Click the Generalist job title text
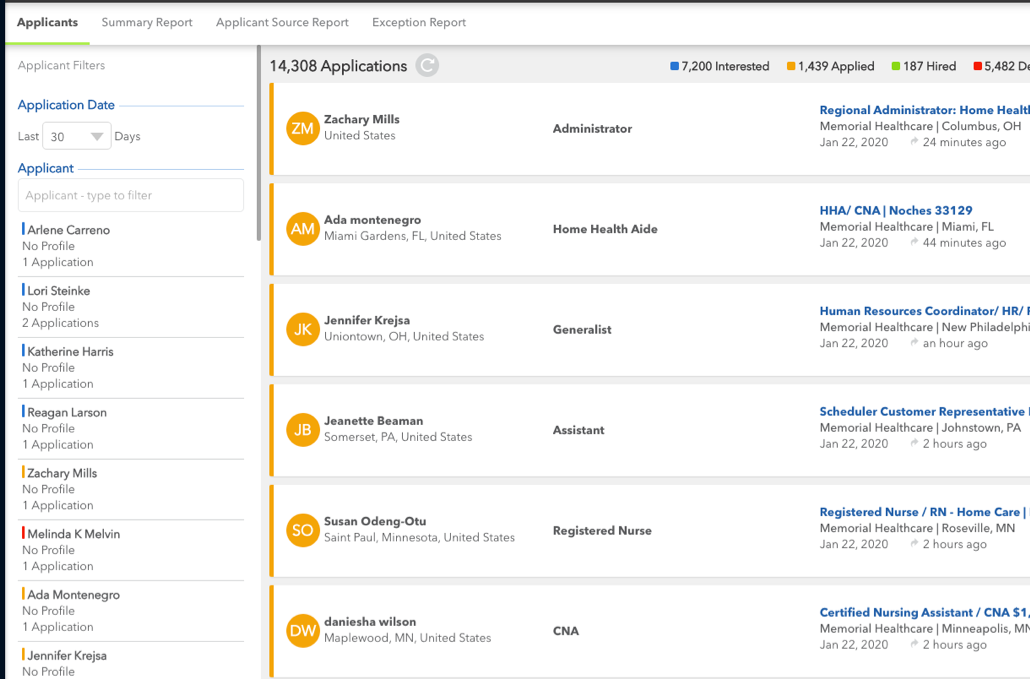 point(582,330)
